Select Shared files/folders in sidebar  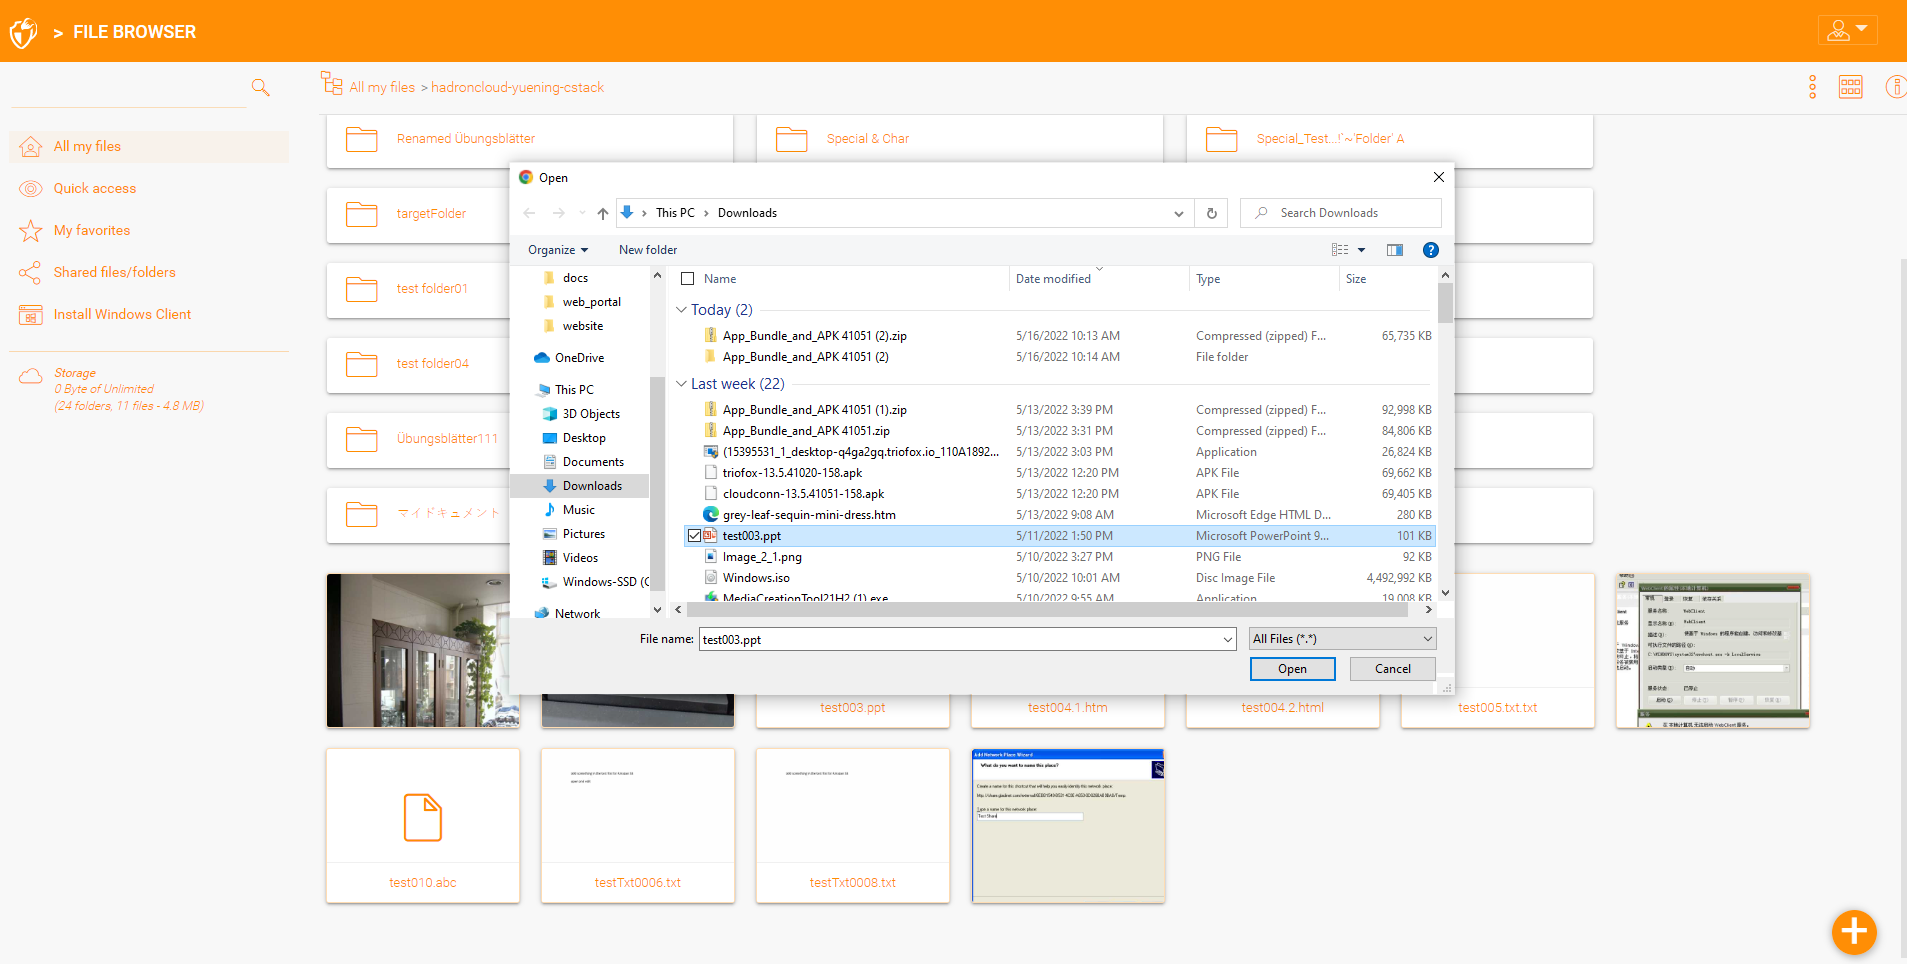pyautogui.click(x=115, y=273)
